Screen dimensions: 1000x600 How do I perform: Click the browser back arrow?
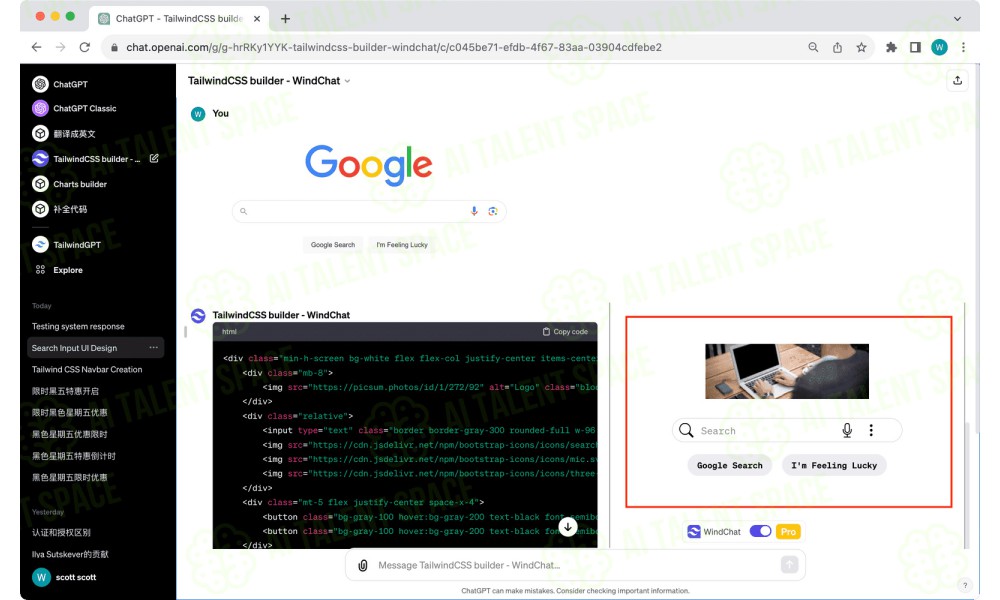point(36,47)
